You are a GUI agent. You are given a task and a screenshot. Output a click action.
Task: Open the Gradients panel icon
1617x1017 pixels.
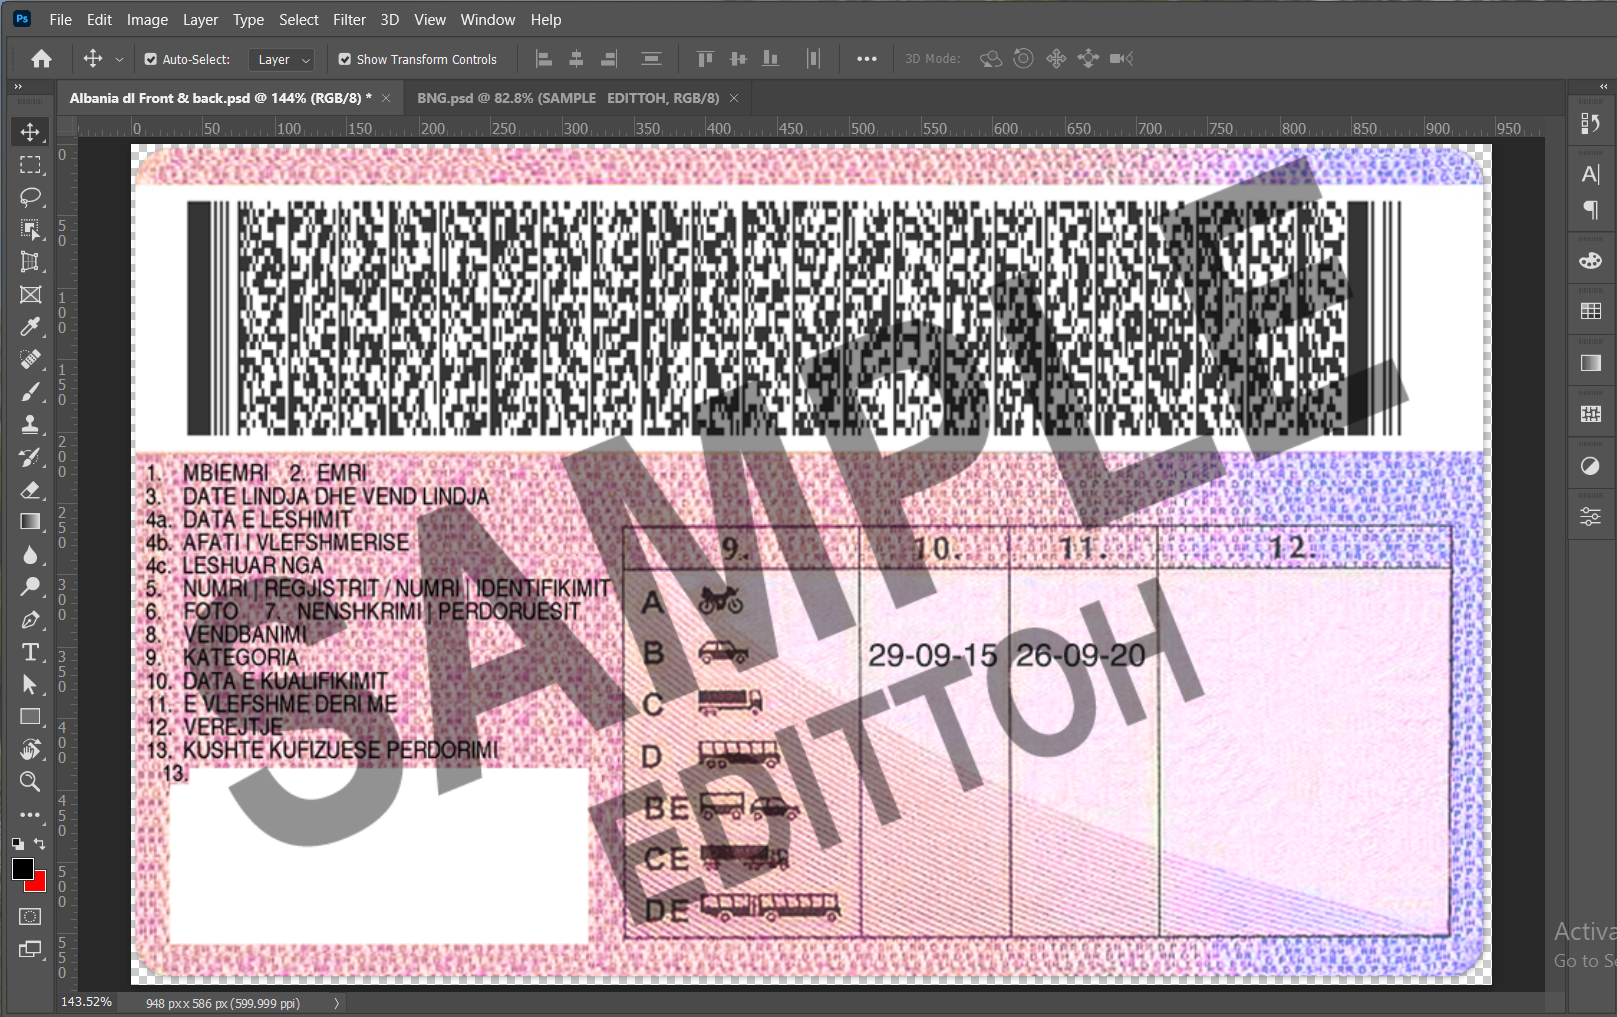pyautogui.click(x=1590, y=363)
